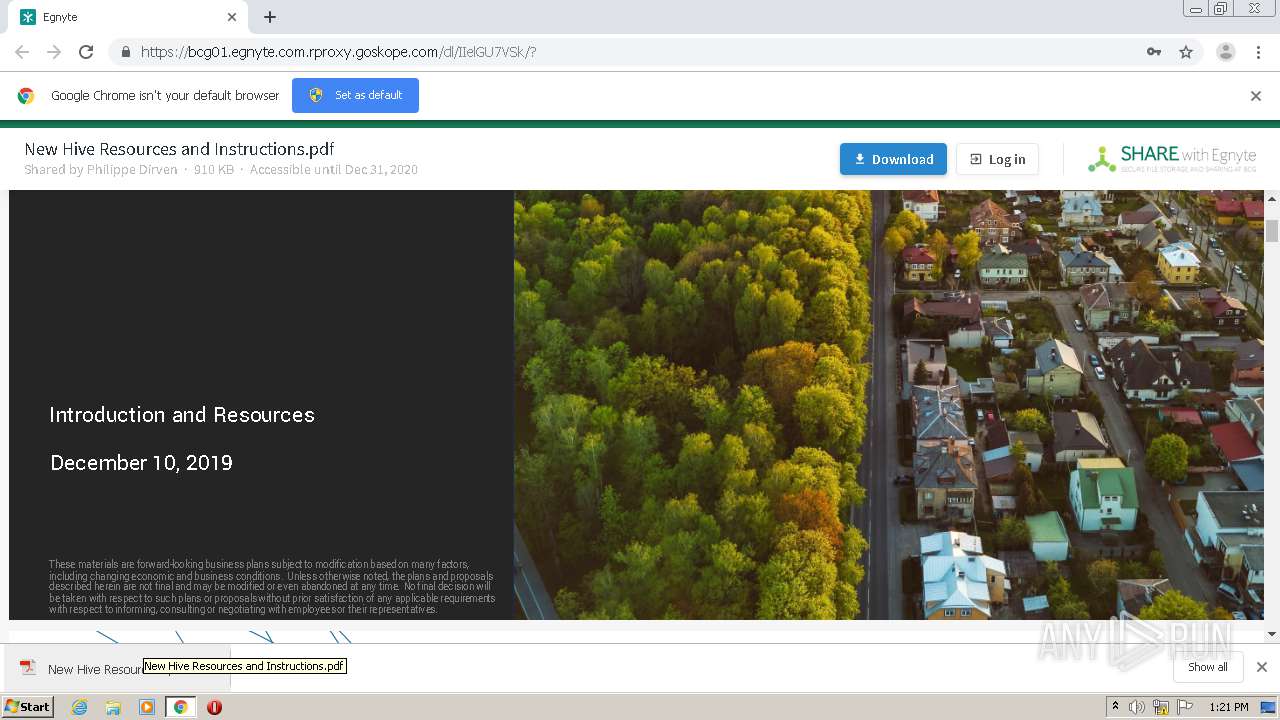Click the red stop taskbar icon
The image size is (1280, 720).
click(x=214, y=707)
